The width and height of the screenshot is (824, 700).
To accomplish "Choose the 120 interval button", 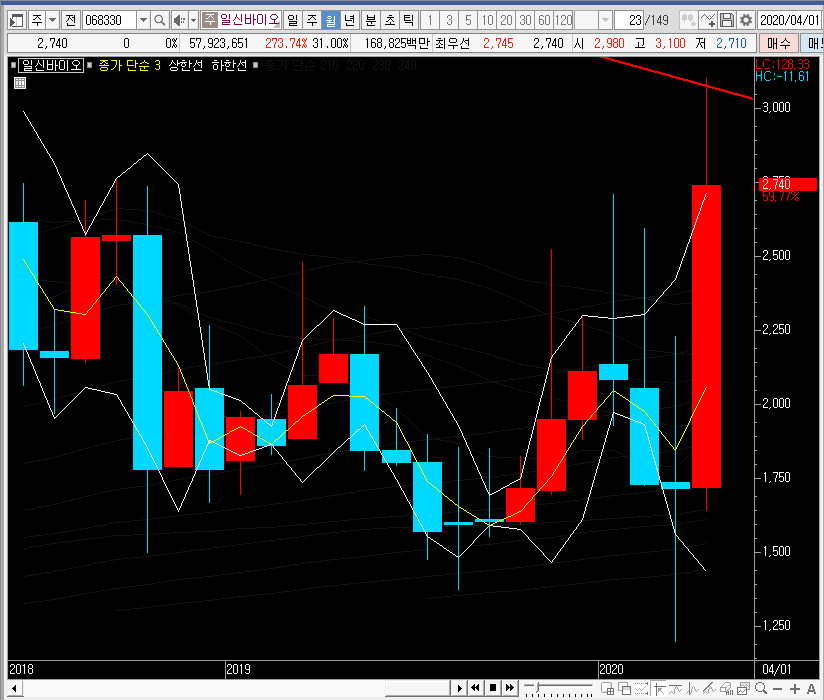I will pos(563,20).
